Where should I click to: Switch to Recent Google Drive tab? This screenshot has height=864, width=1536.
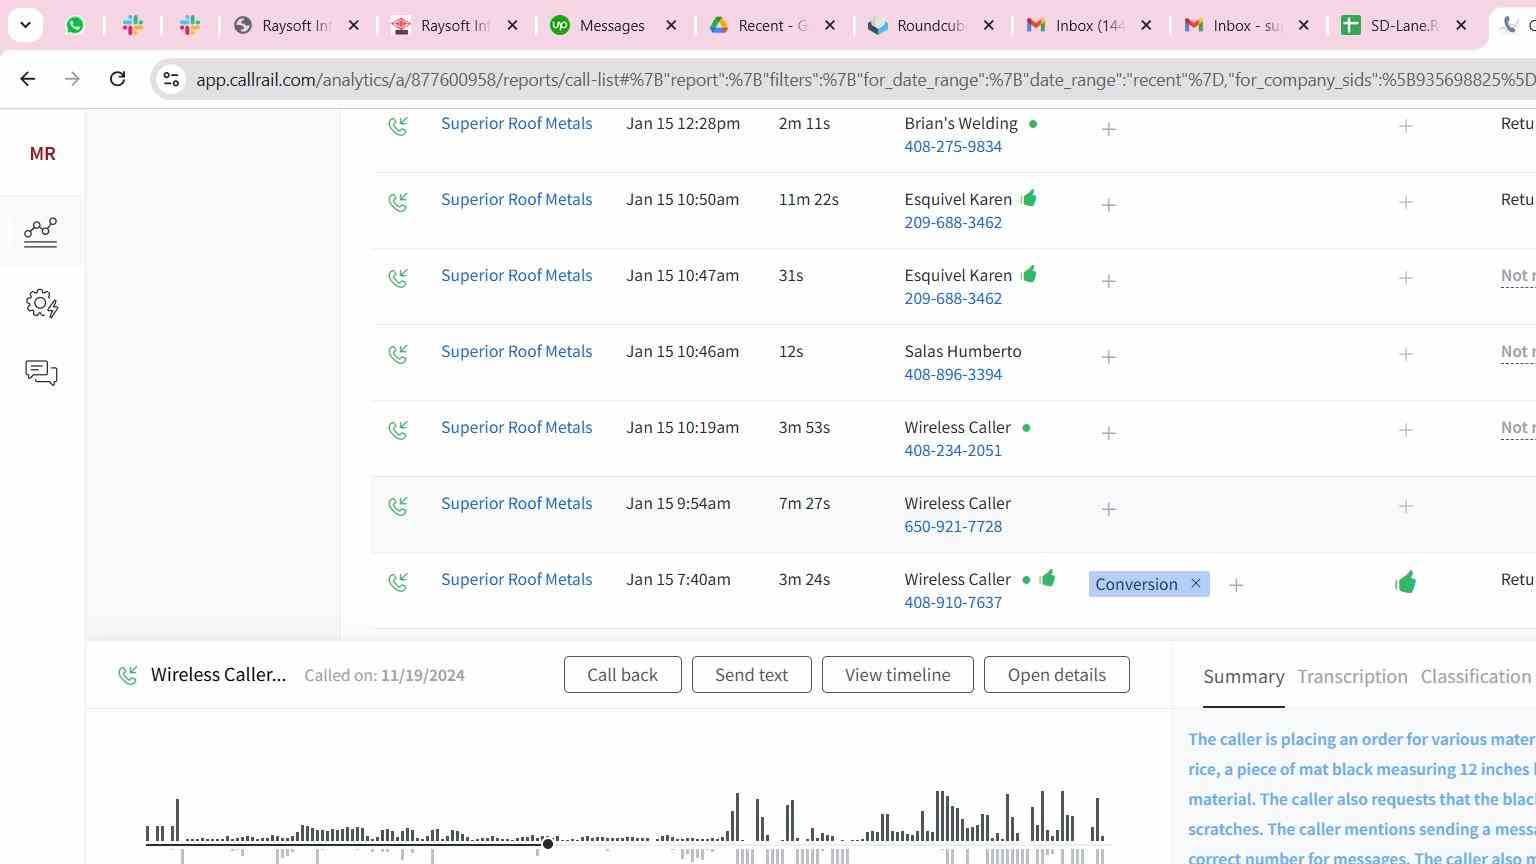(x=772, y=25)
